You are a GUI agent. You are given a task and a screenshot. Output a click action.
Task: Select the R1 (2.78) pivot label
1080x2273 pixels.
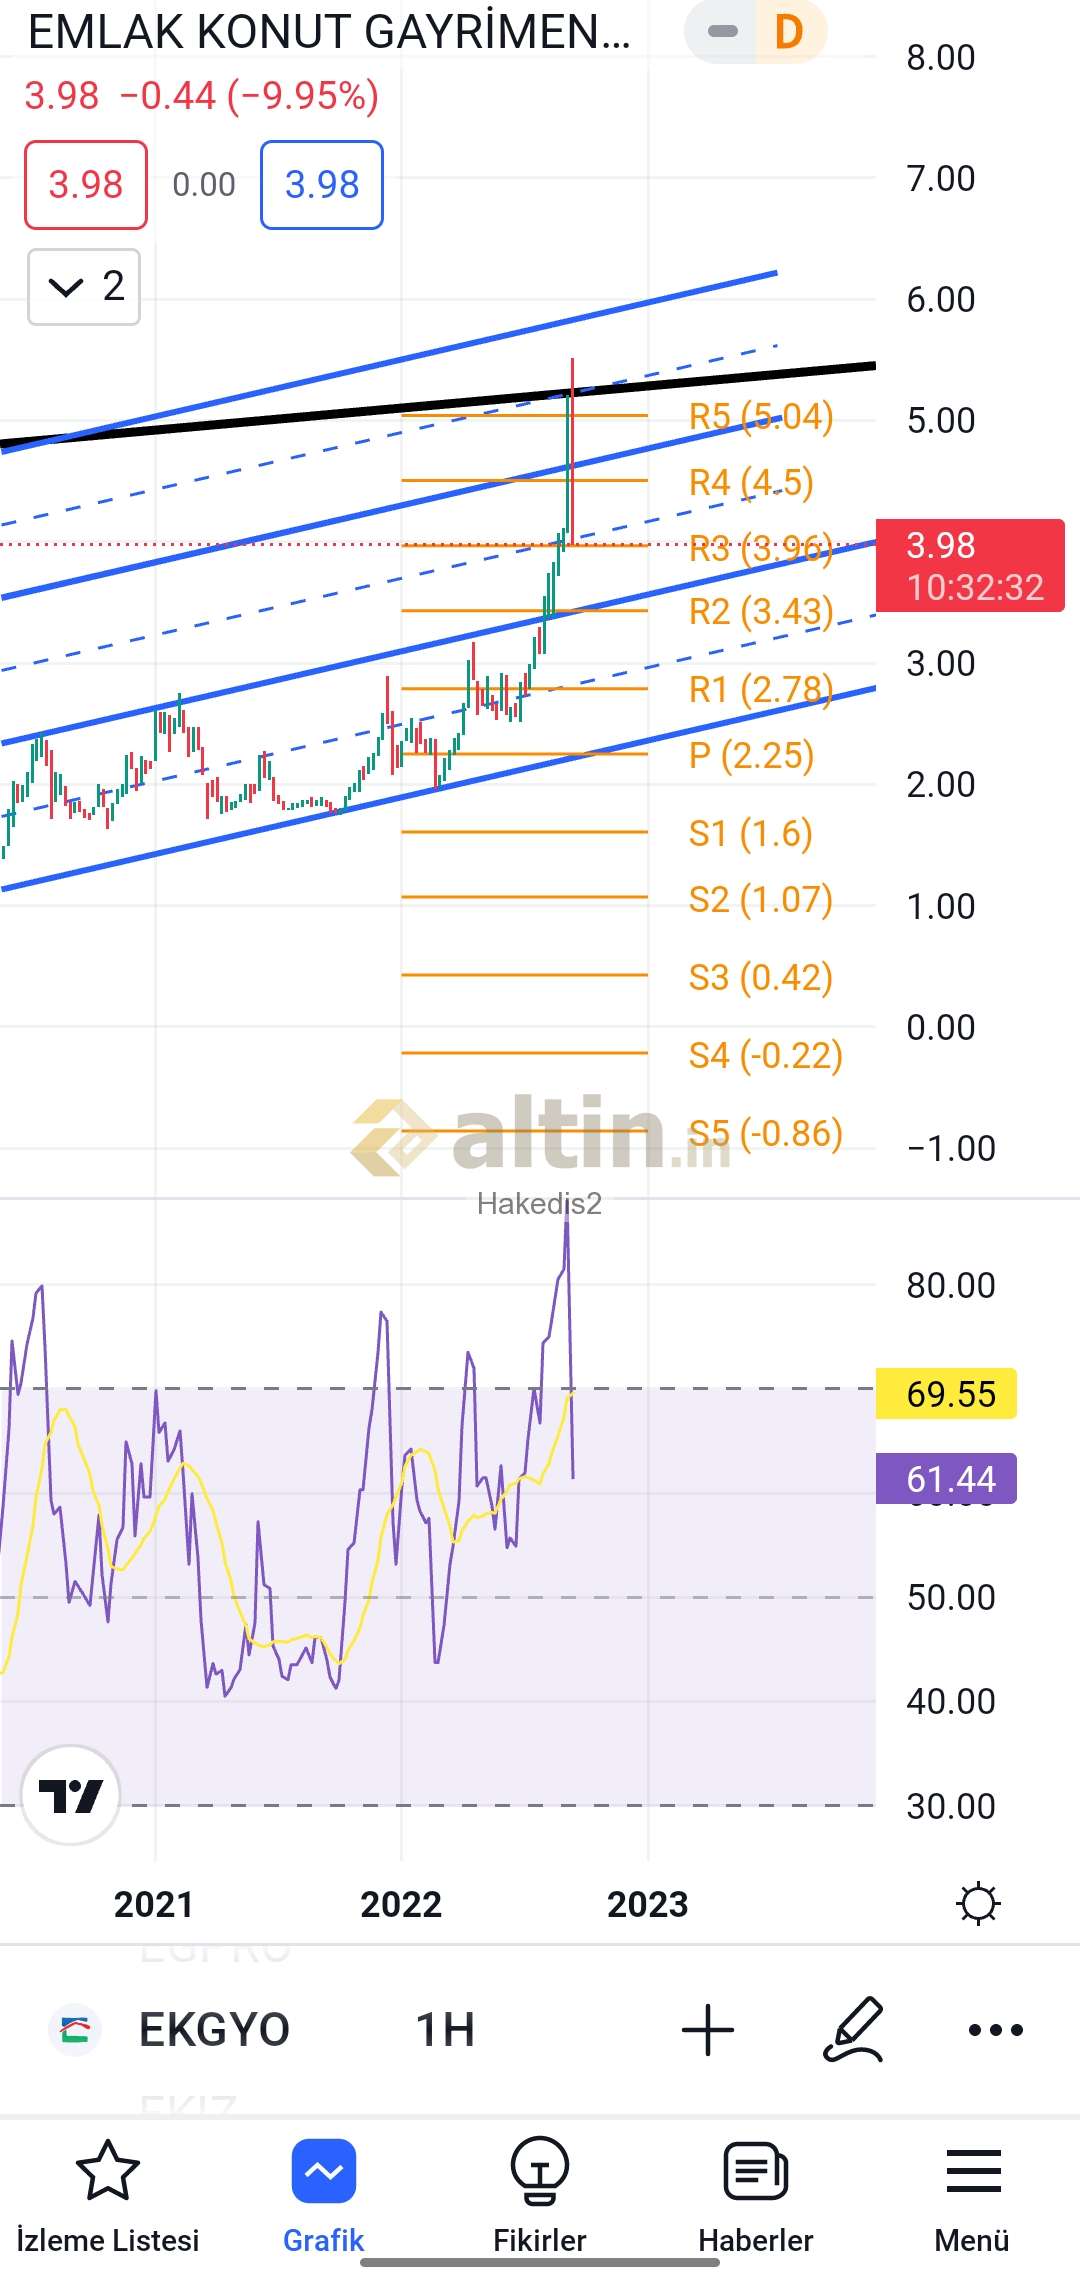click(x=761, y=689)
